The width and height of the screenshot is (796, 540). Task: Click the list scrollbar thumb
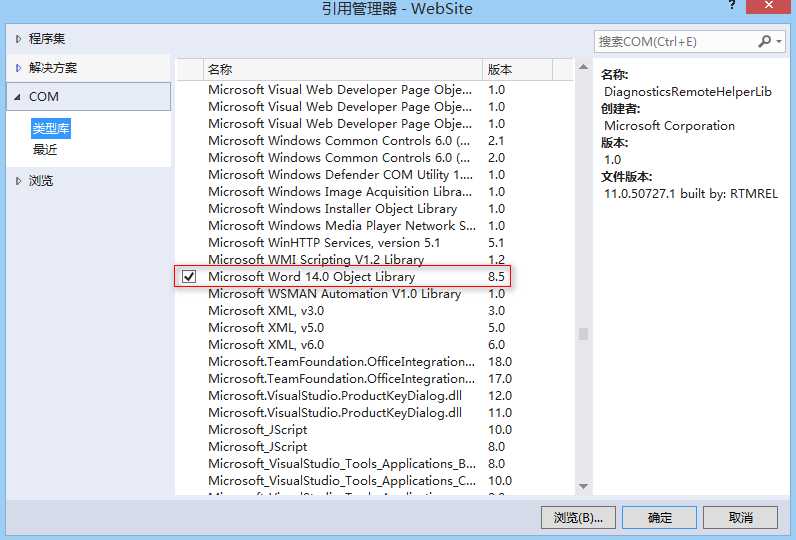point(583,333)
